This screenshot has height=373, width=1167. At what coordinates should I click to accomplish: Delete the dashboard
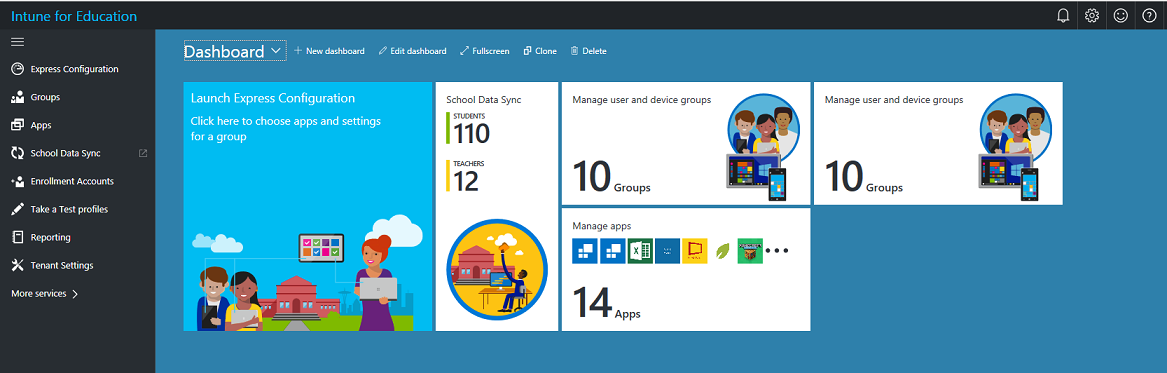[588, 51]
